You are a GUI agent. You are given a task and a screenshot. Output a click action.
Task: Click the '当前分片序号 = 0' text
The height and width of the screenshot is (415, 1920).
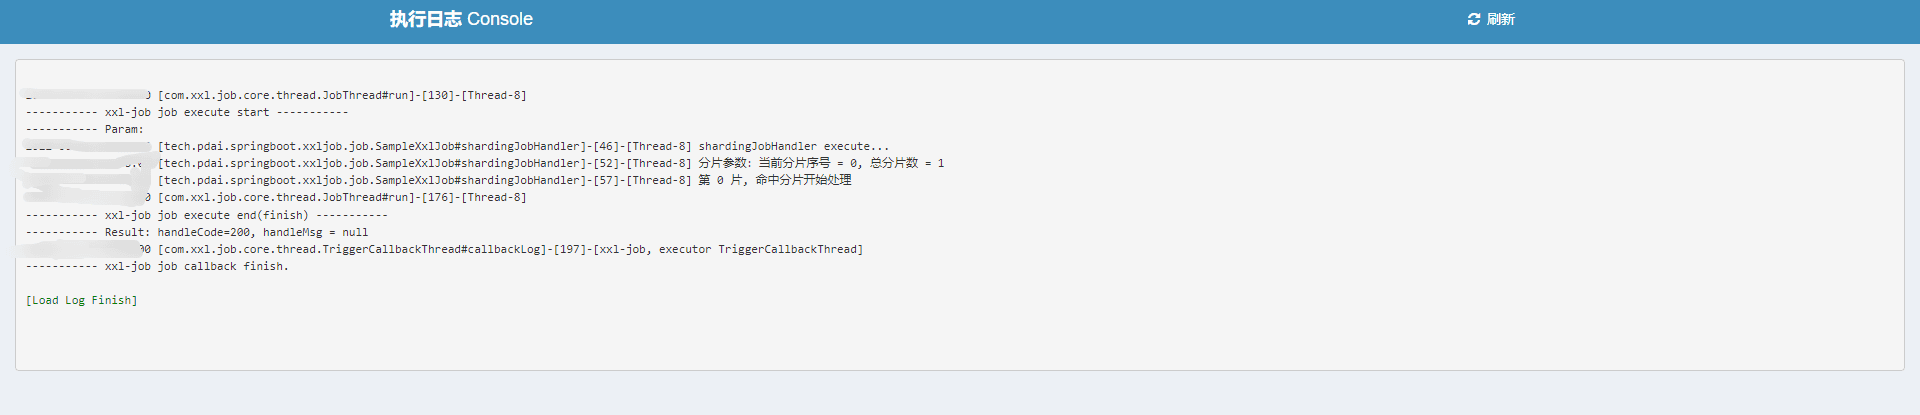coord(808,164)
